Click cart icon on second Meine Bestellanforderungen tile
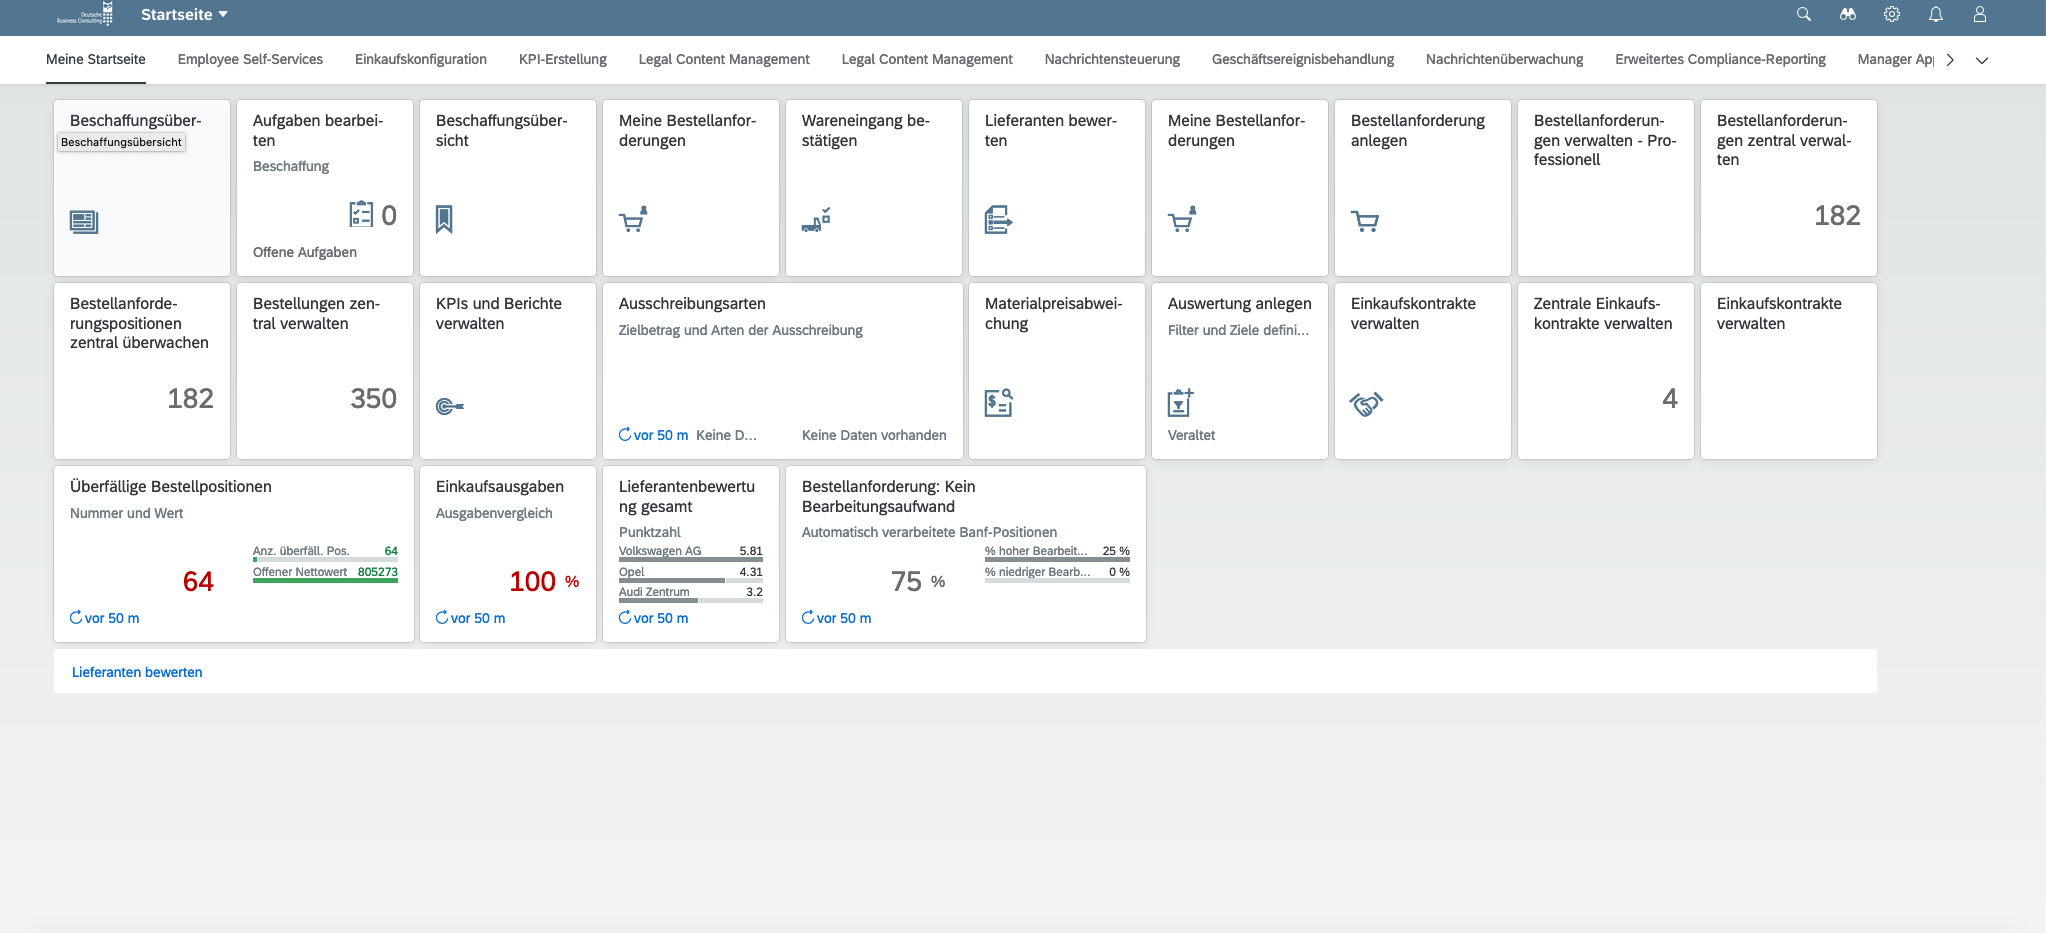2046x933 pixels. click(x=1182, y=219)
